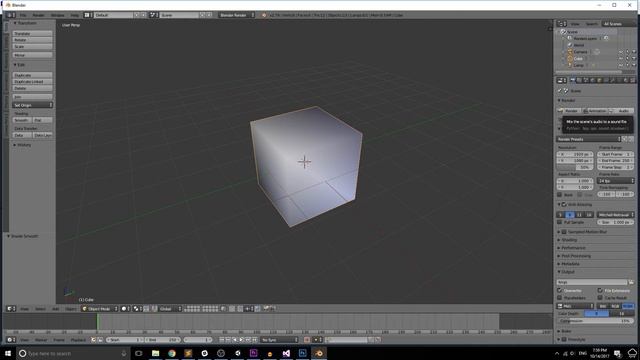Open the No Sync dropdown in timeline

coord(280,340)
